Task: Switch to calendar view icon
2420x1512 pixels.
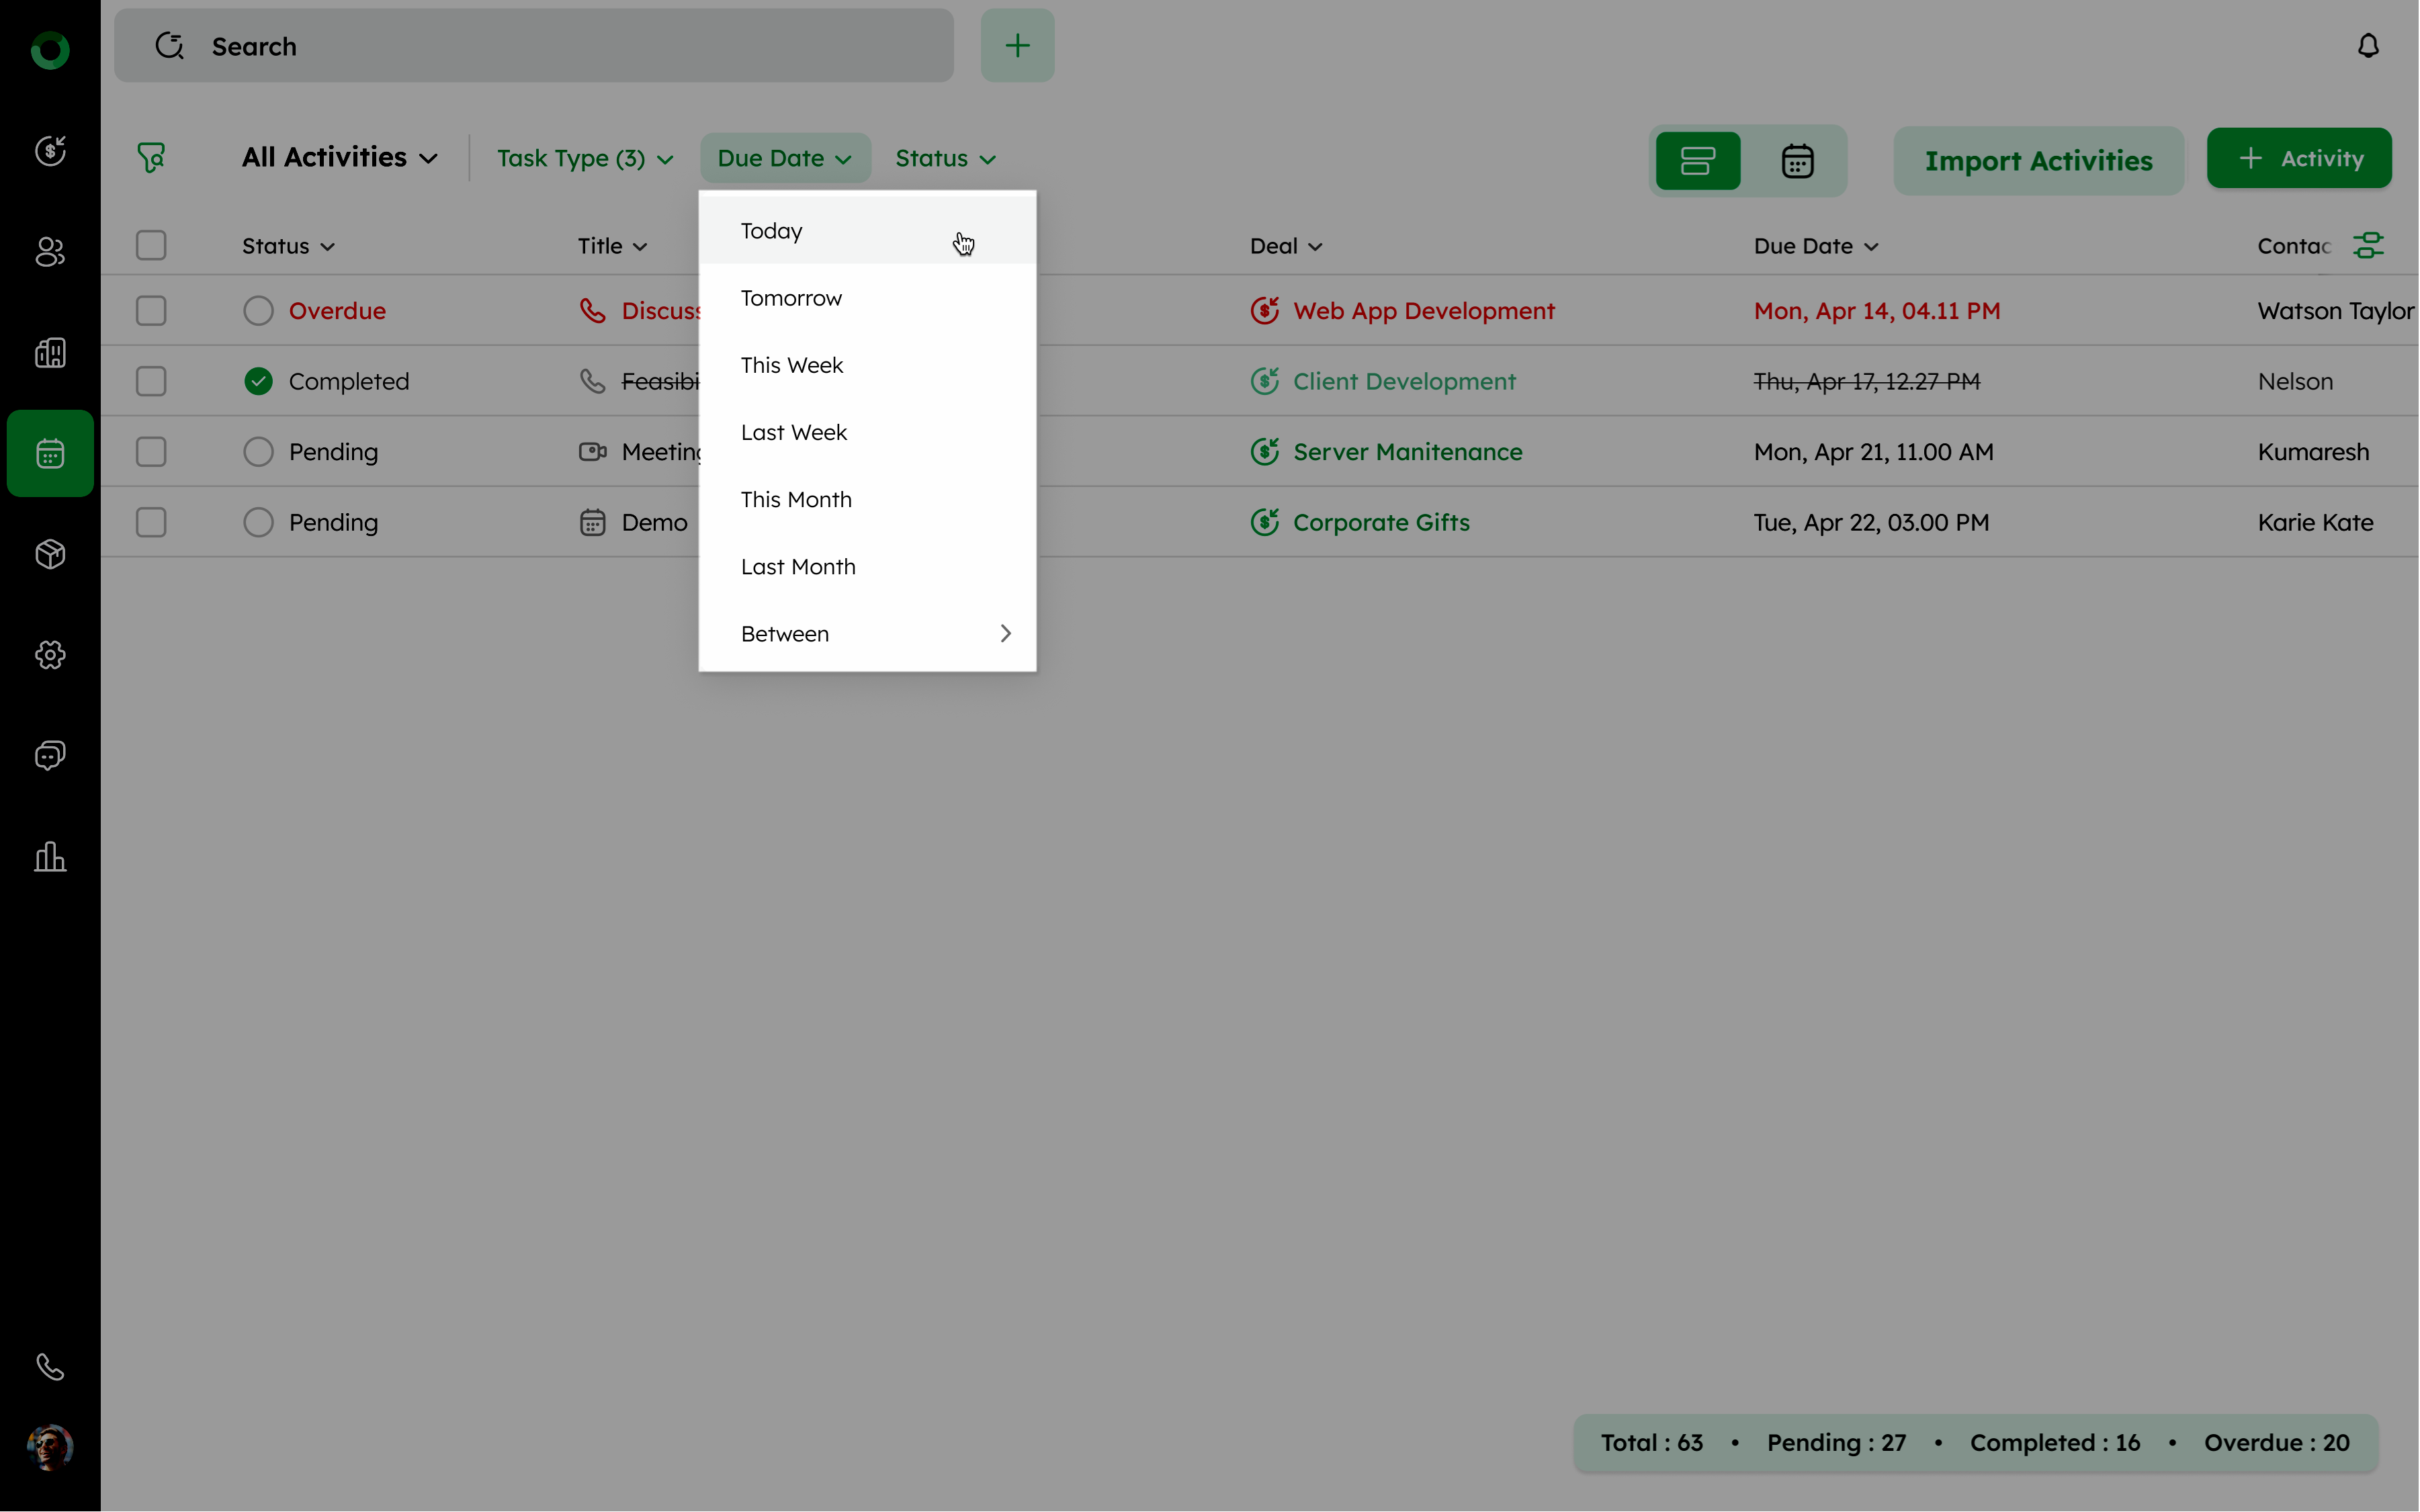Action: [x=1797, y=160]
